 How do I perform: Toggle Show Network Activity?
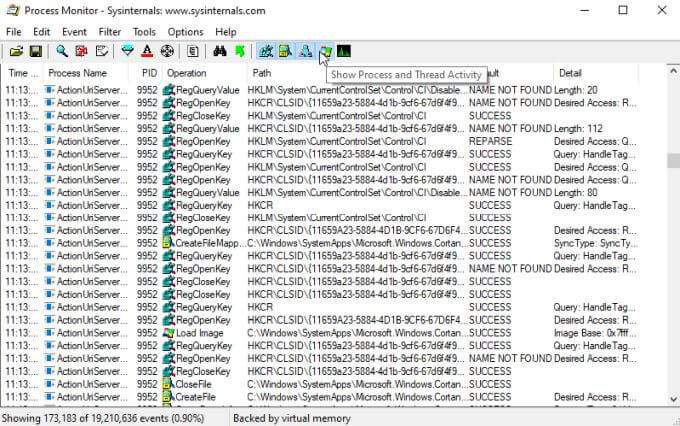[x=306, y=52]
